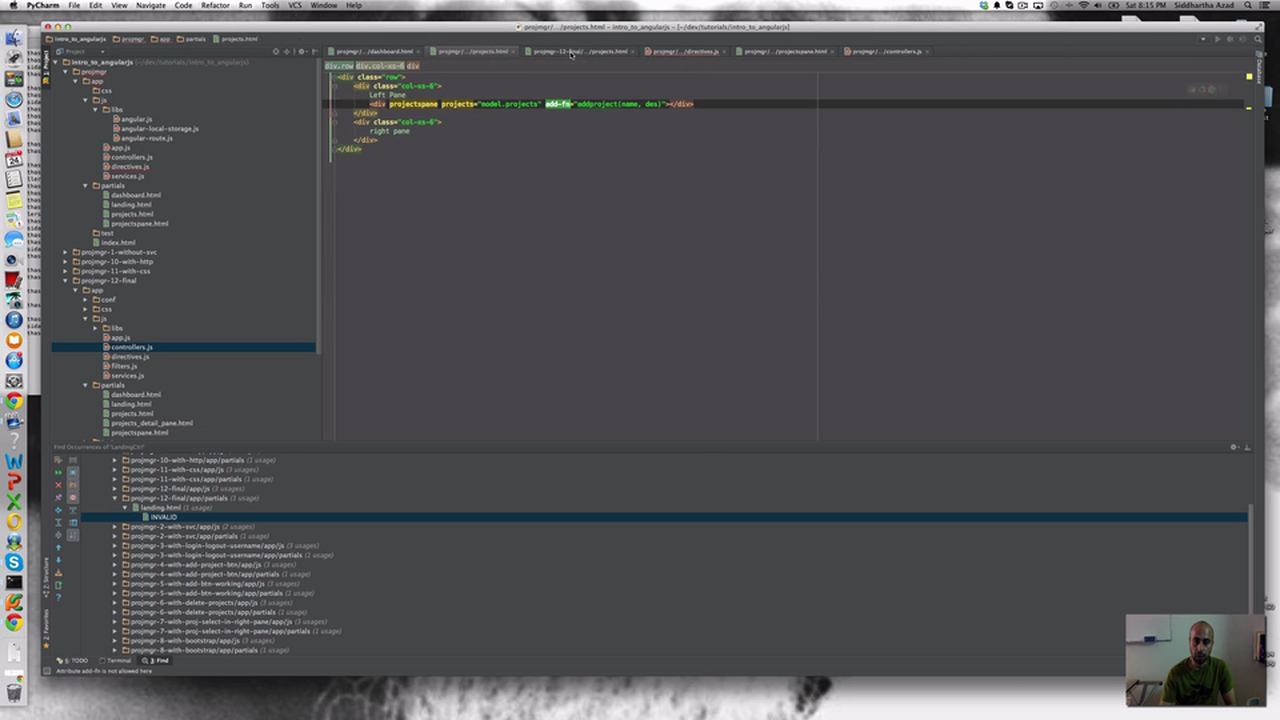Click the Rerun find icon in Find panel
Viewport: 1280px width, 720px height.
58,472
